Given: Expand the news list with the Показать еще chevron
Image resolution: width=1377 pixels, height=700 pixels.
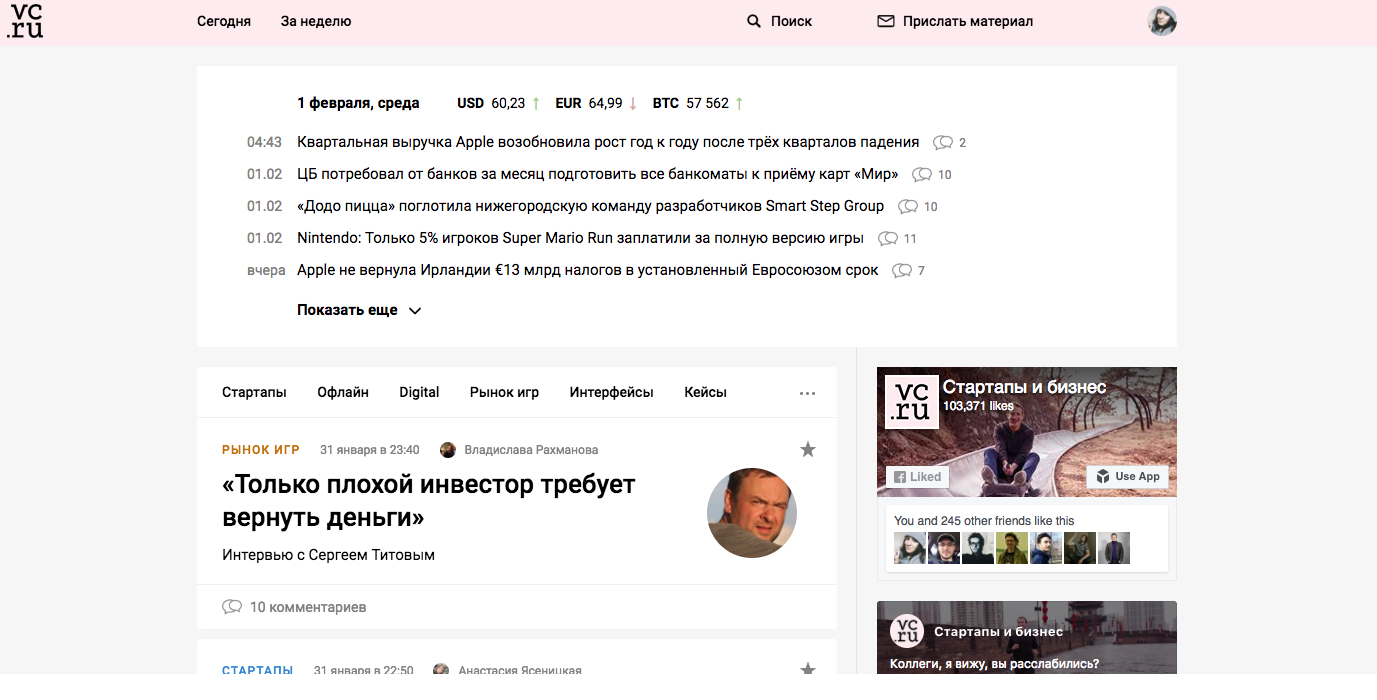Looking at the screenshot, I should 415,311.
